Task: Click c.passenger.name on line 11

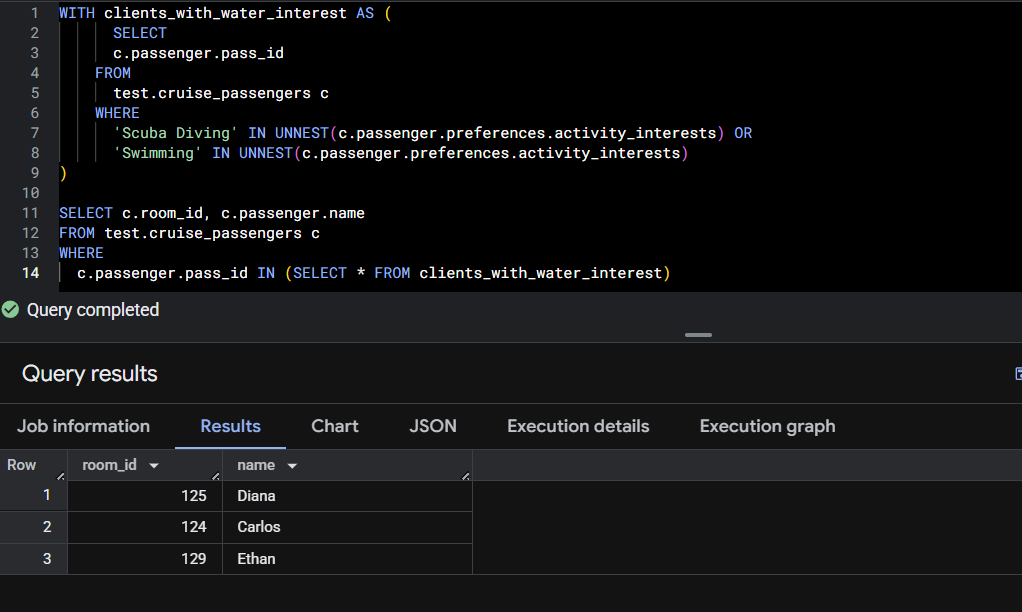Action: pyautogui.click(x=293, y=213)
